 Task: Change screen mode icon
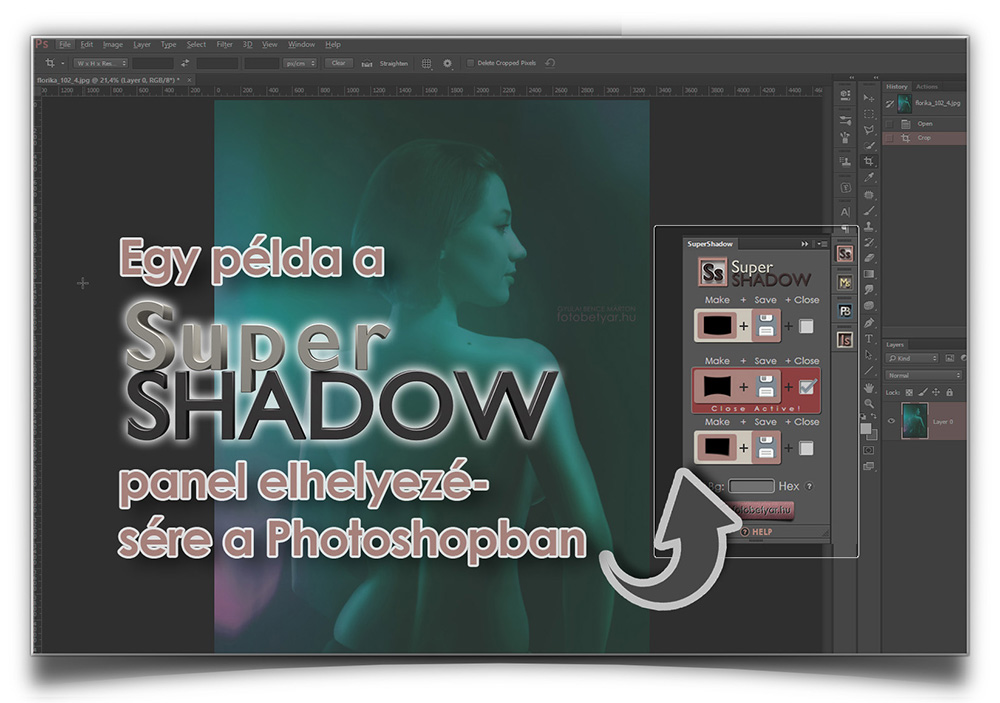[869, 466]
